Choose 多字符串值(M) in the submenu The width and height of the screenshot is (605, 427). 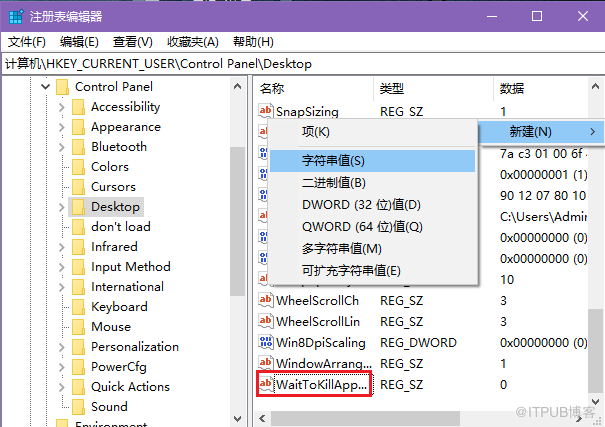[372, 248]
